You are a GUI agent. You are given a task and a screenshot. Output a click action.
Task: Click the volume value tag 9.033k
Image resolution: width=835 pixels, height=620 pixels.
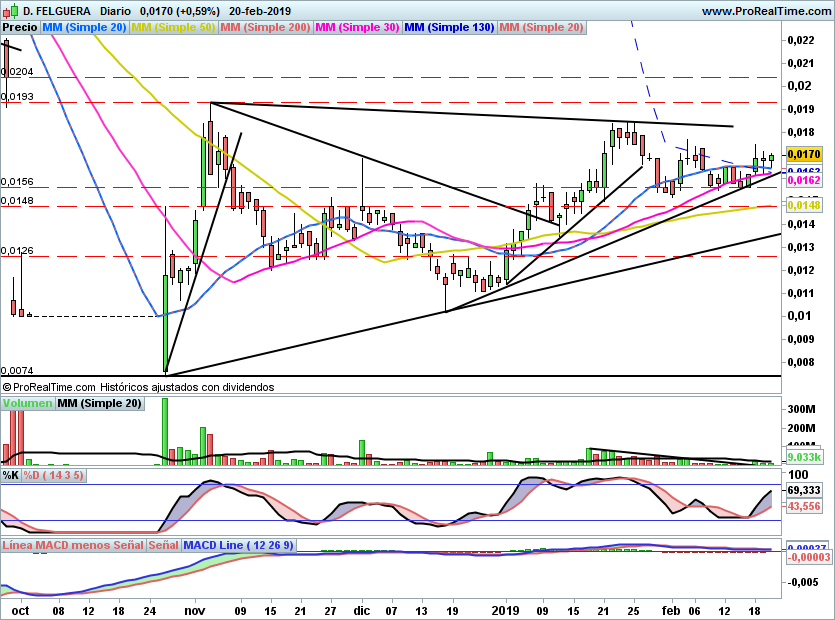[804, 457]
